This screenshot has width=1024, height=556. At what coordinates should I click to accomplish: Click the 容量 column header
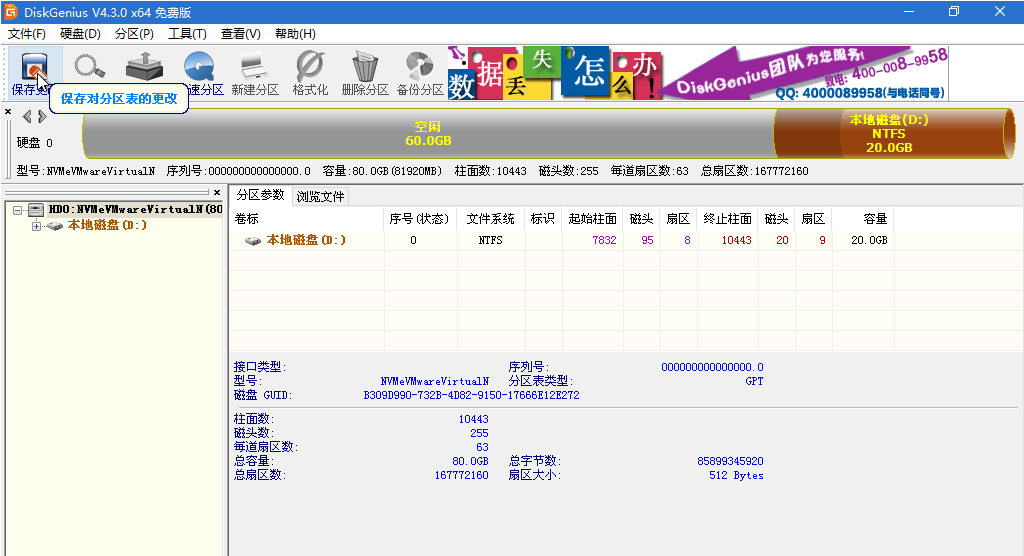click(x=863, y=219)
